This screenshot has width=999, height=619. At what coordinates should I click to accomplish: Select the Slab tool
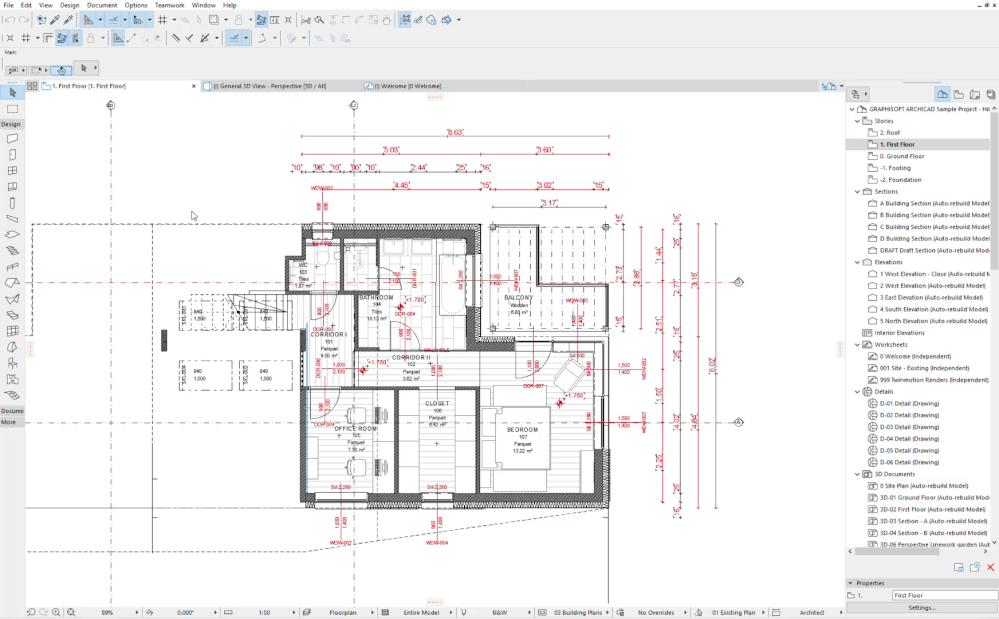pyautogui.click(x=12, y=234)
